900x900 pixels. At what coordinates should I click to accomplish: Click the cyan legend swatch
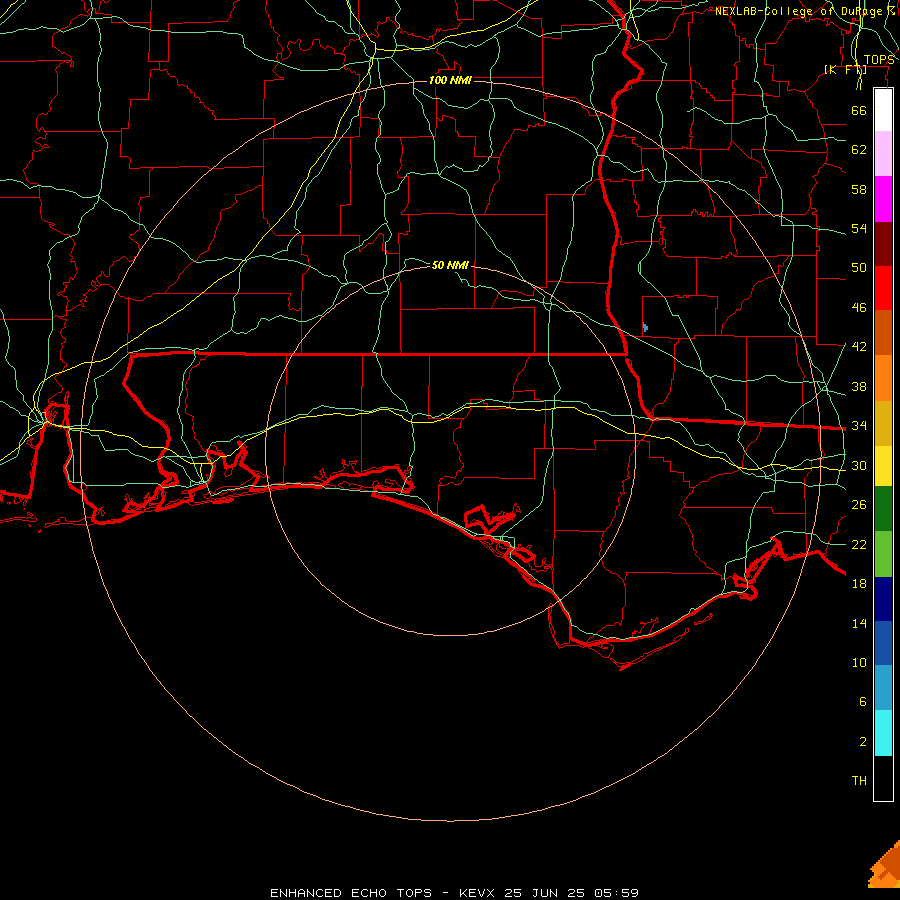point(883,733)
